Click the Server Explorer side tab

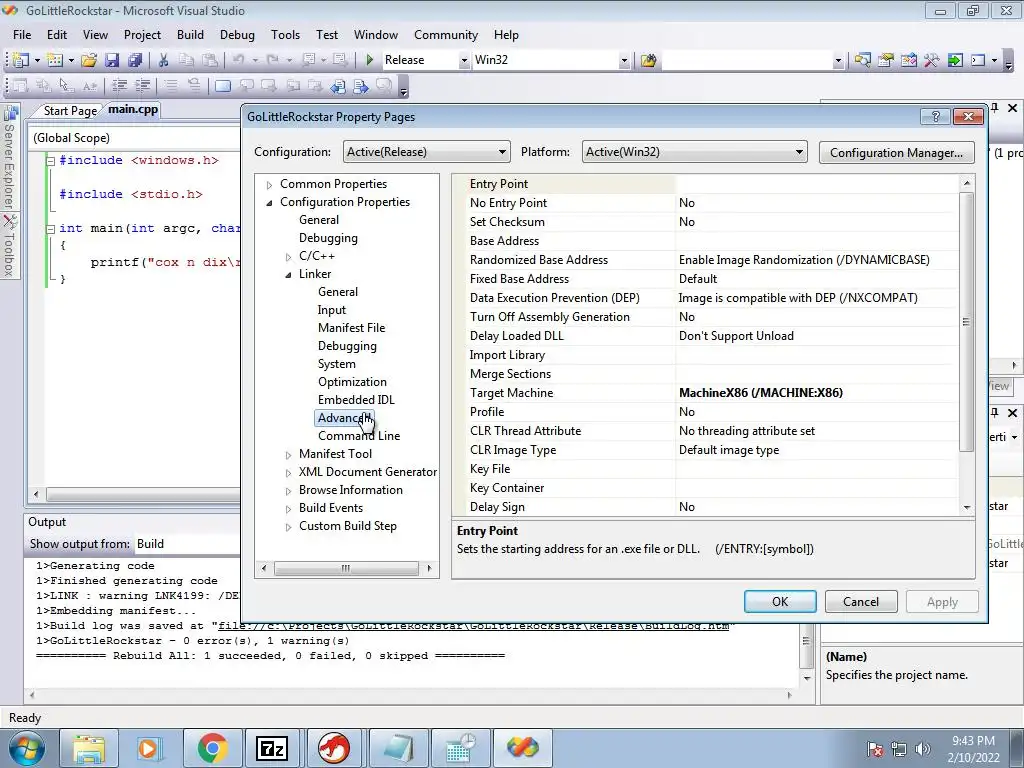coord(9,159)
